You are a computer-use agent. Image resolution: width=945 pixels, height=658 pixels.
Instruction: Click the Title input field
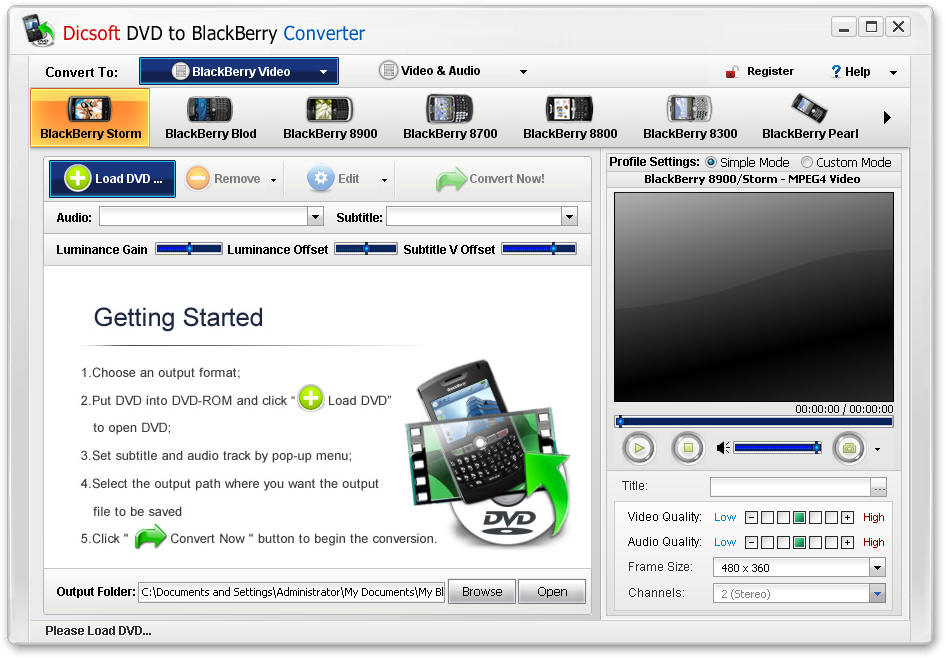(790, 487)
